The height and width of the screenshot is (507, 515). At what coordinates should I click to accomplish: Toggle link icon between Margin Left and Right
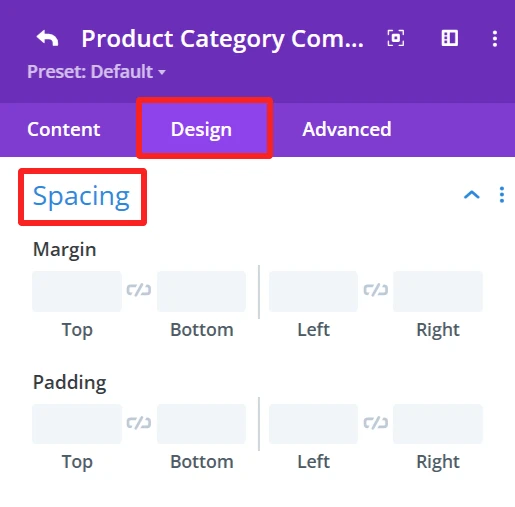[376, 290]
